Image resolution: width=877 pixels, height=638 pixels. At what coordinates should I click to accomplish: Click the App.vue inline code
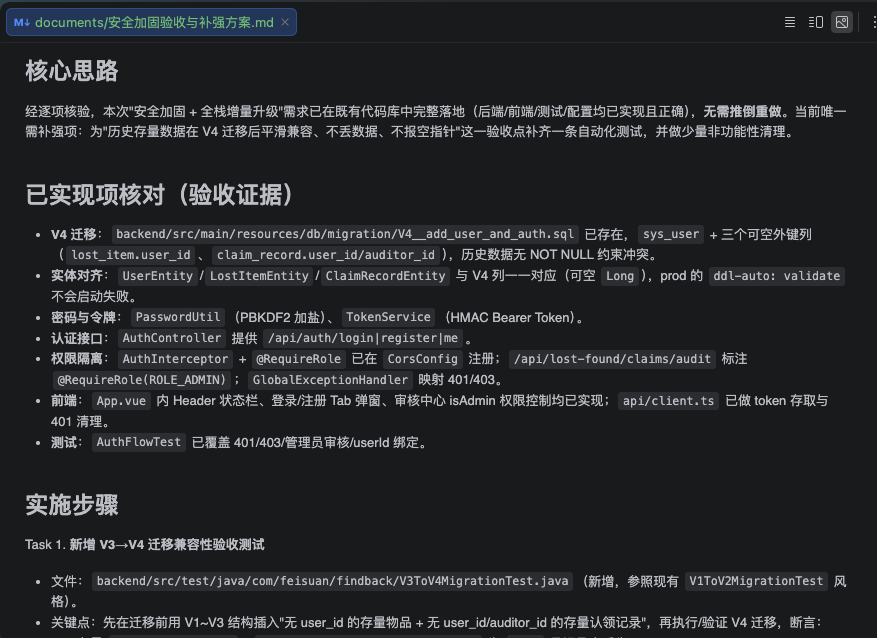click(121, 400)
